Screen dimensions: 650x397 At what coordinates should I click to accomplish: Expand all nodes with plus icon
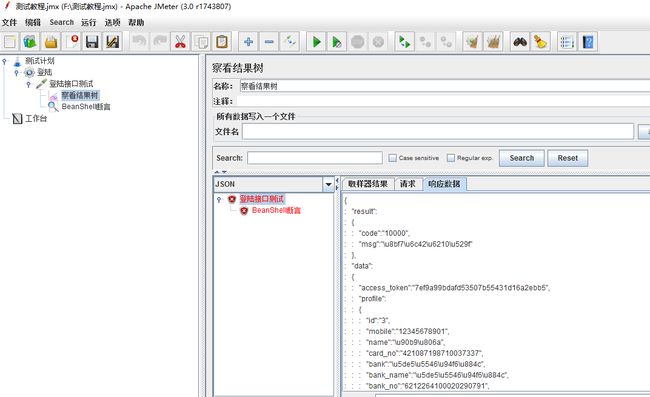point(249,42)
